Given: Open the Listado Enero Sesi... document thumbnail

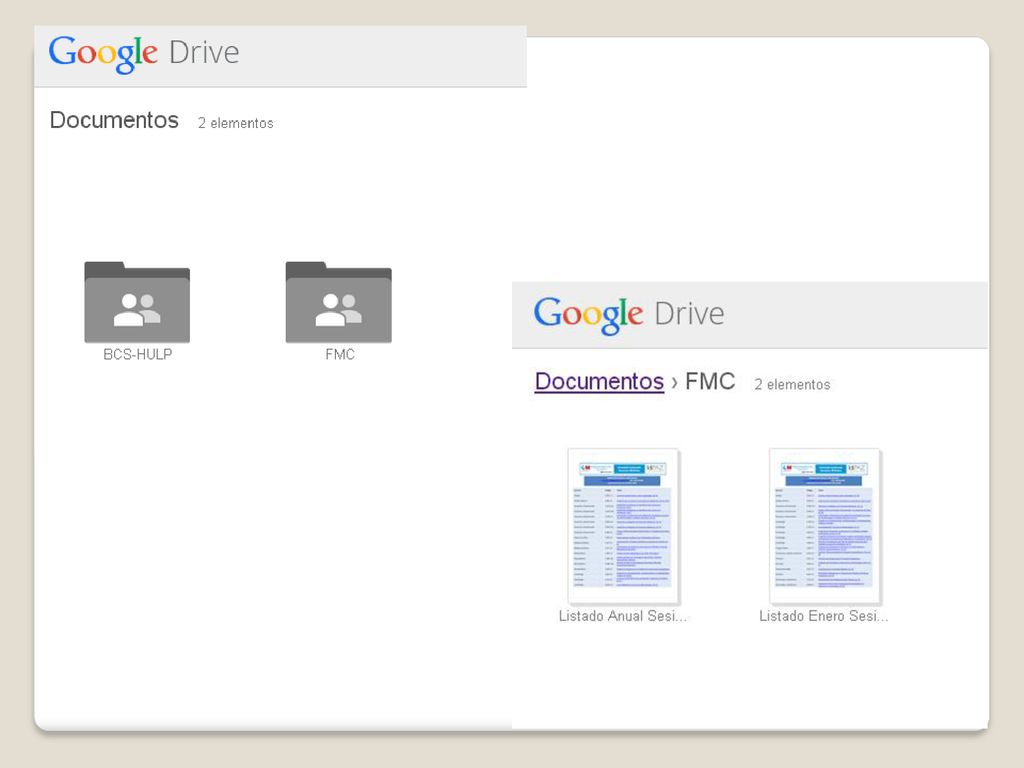Looking at the screenshot, I should [825, 526].
